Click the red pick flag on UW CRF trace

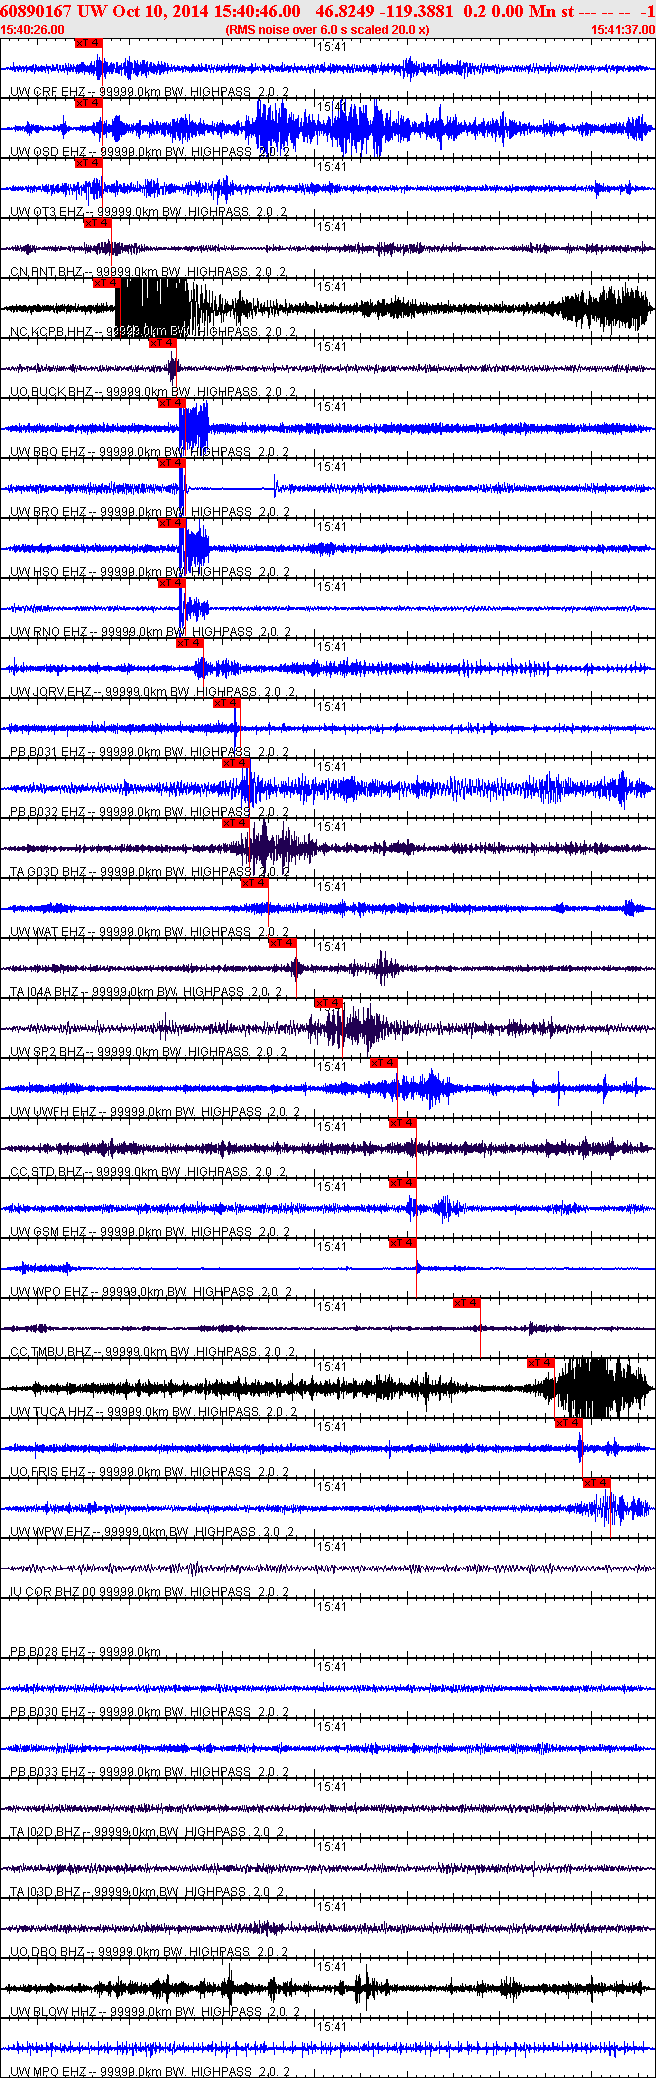tap(89, 43)
